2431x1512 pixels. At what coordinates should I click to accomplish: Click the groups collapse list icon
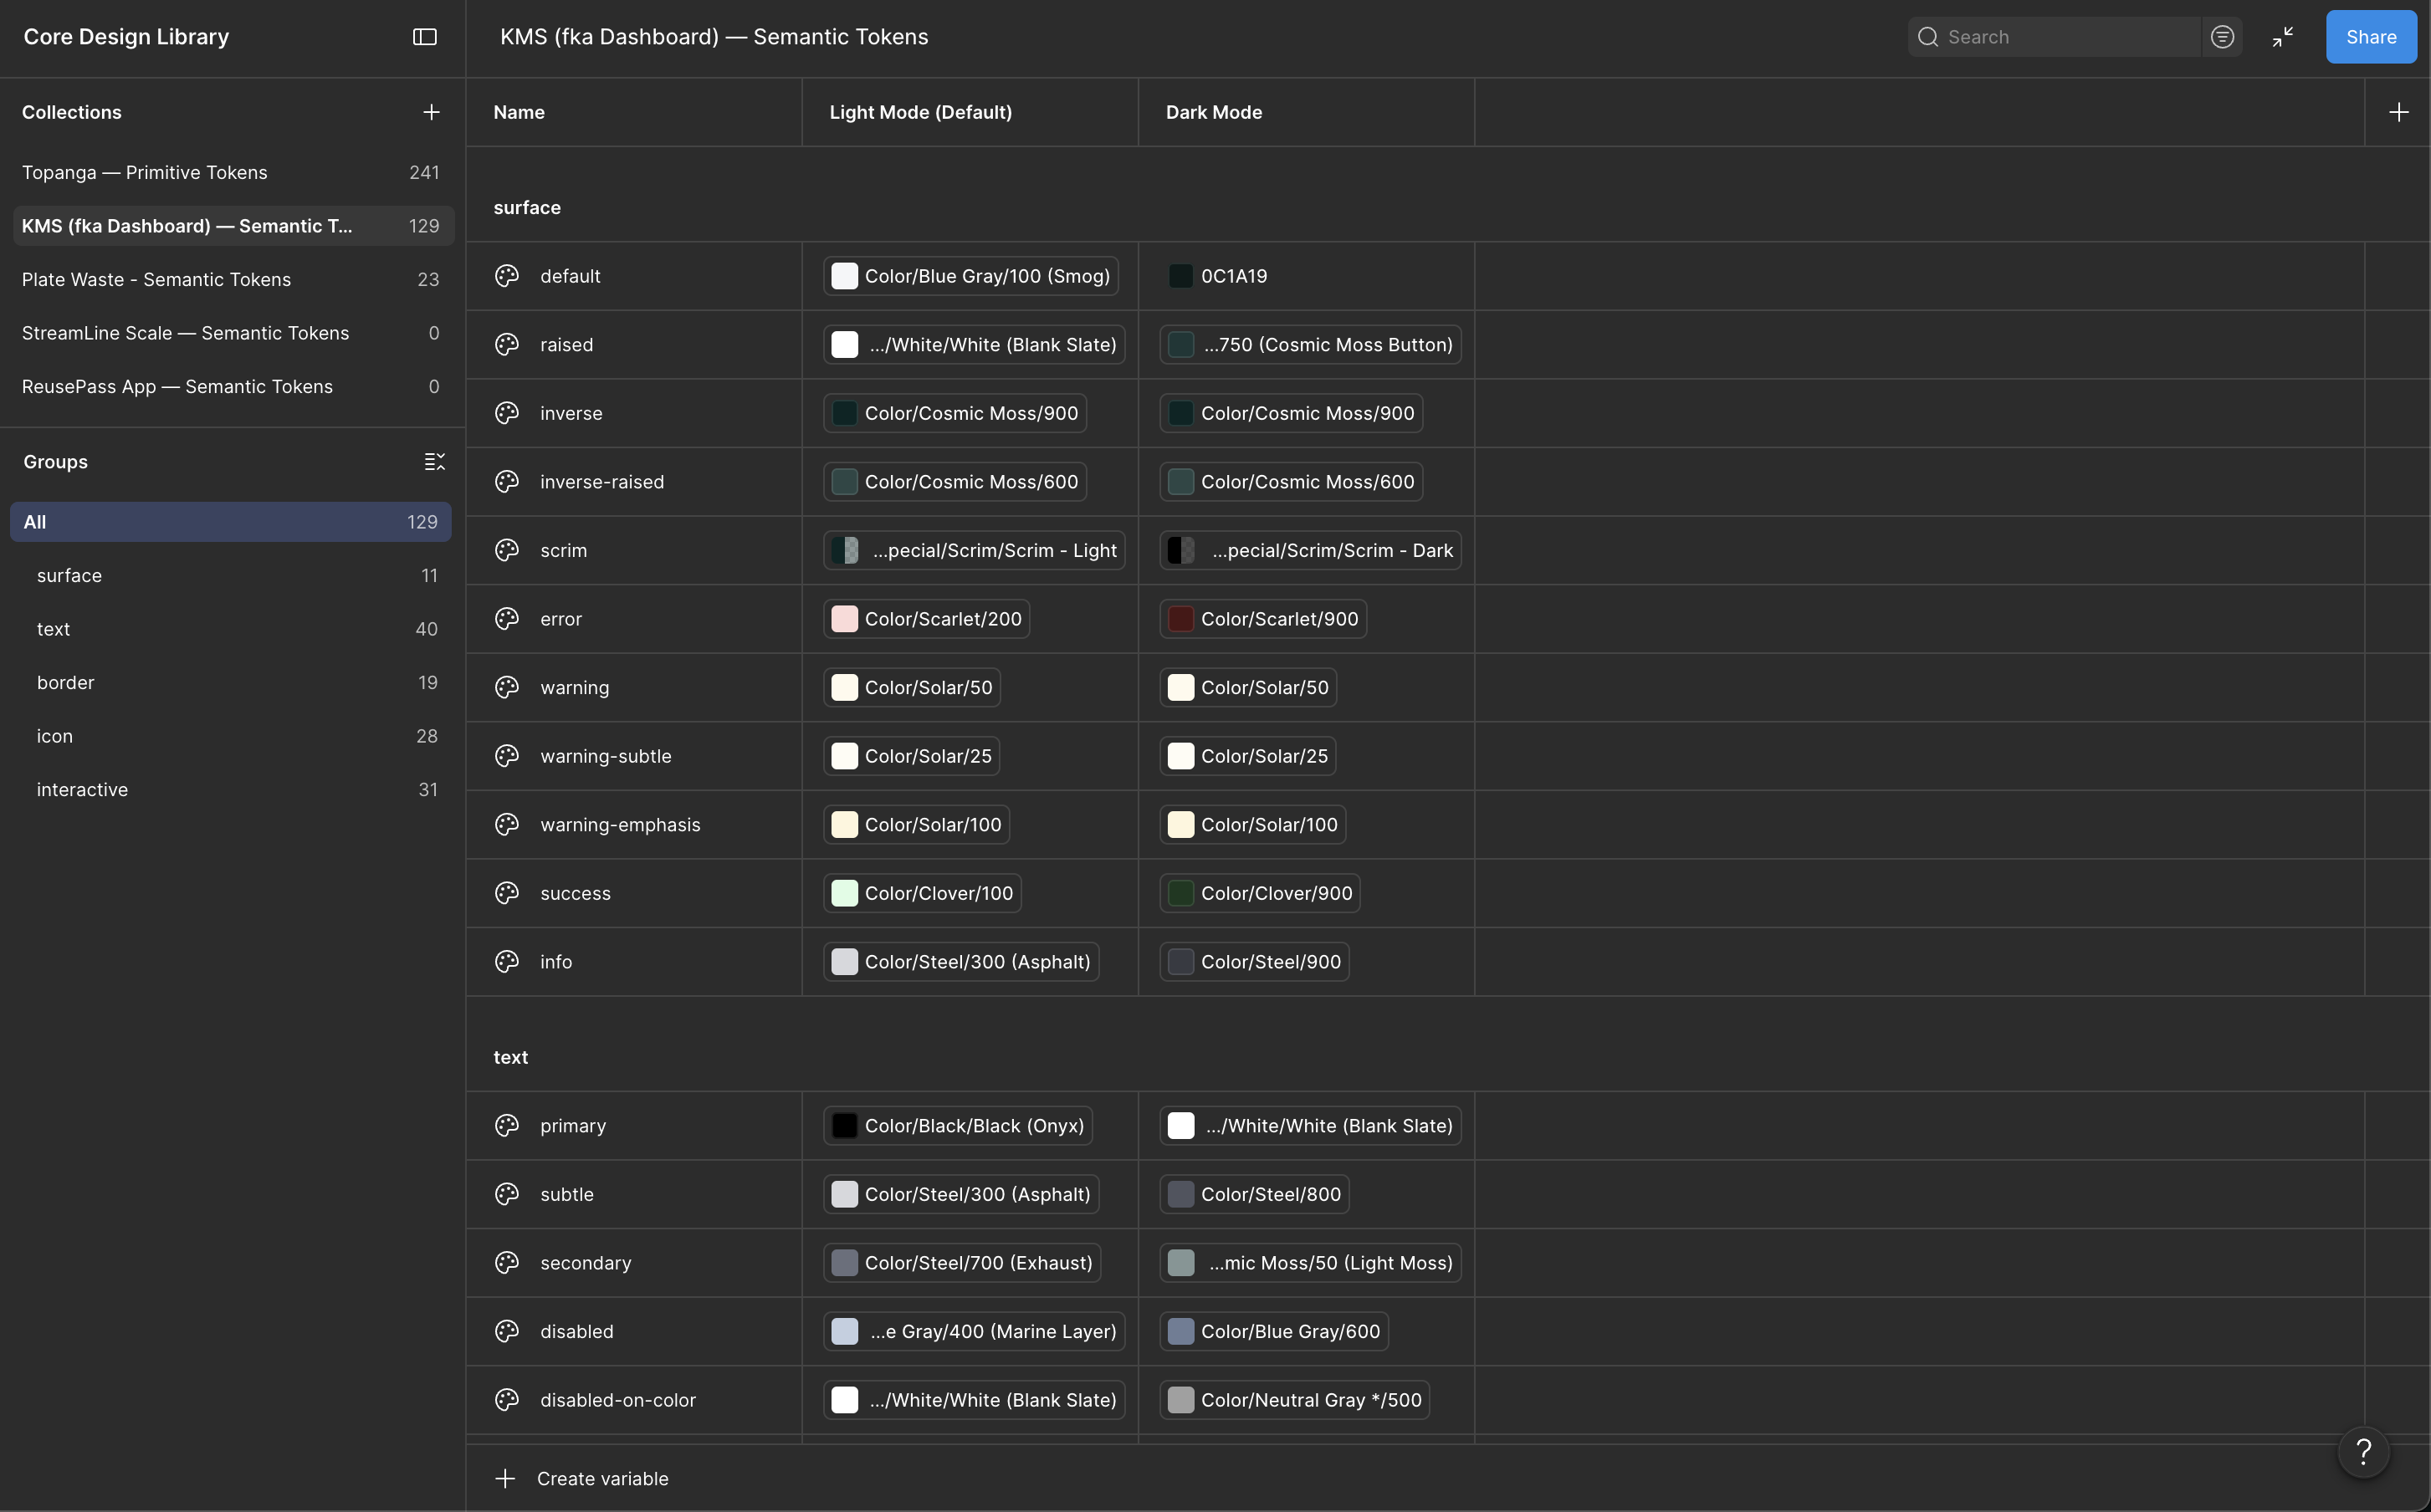tap(434, 462)
